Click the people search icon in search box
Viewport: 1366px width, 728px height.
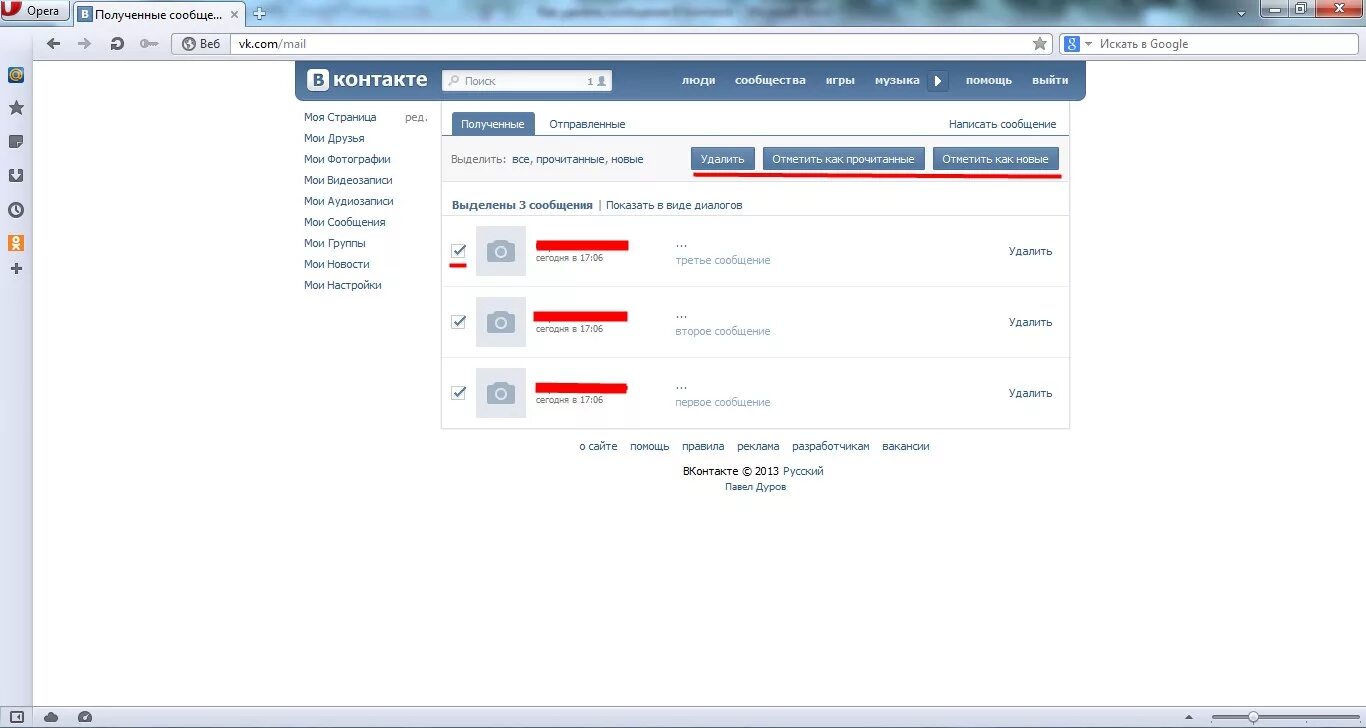tap(598, 81)
